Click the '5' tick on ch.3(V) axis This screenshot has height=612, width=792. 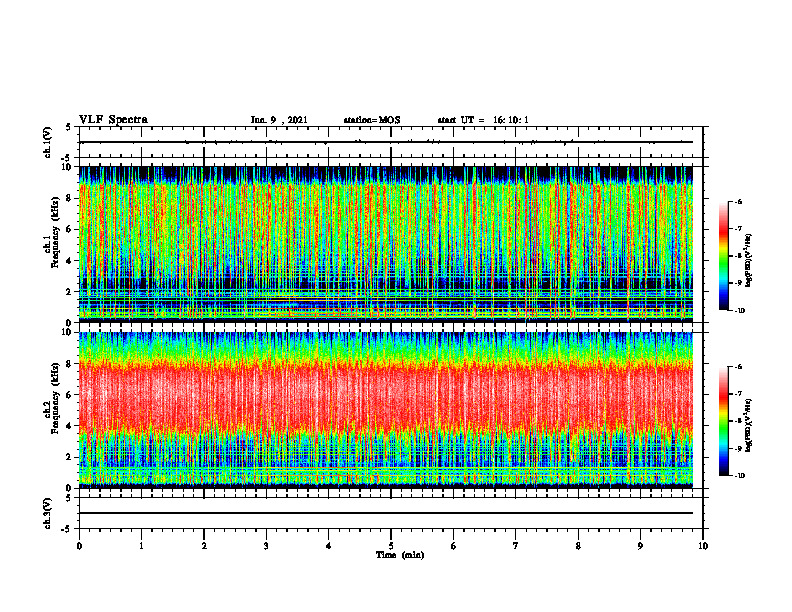68,498
